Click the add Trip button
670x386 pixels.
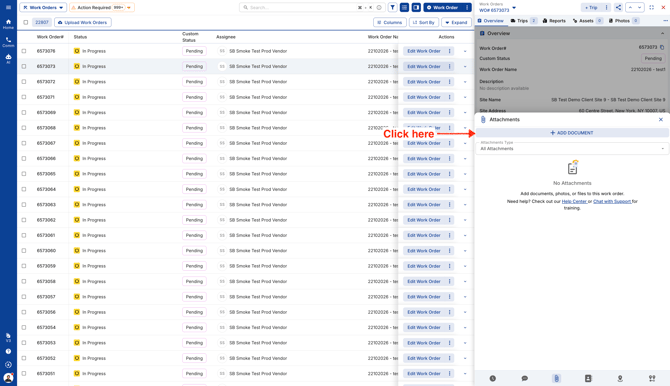pyautogui.click(x=591, y=7)
